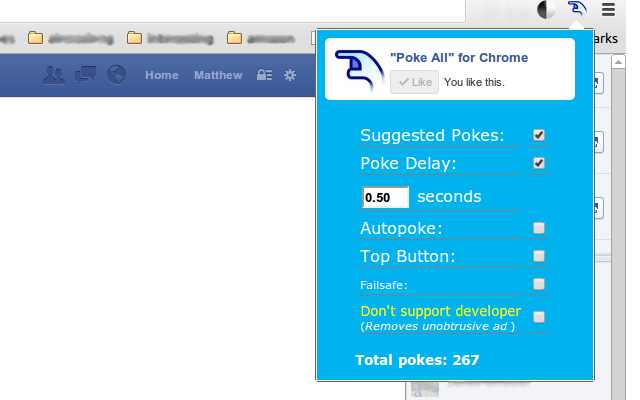Enable the Top Button checkbox
Image resolution: width=640 pixels, height=400 pixels.
539,256
